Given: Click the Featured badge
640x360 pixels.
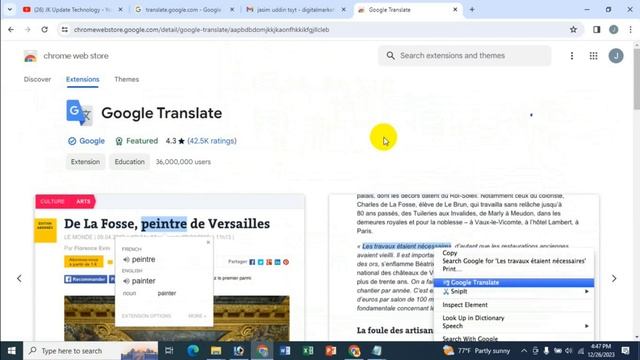Looking at the screenshot, I should tap(137, 141).
